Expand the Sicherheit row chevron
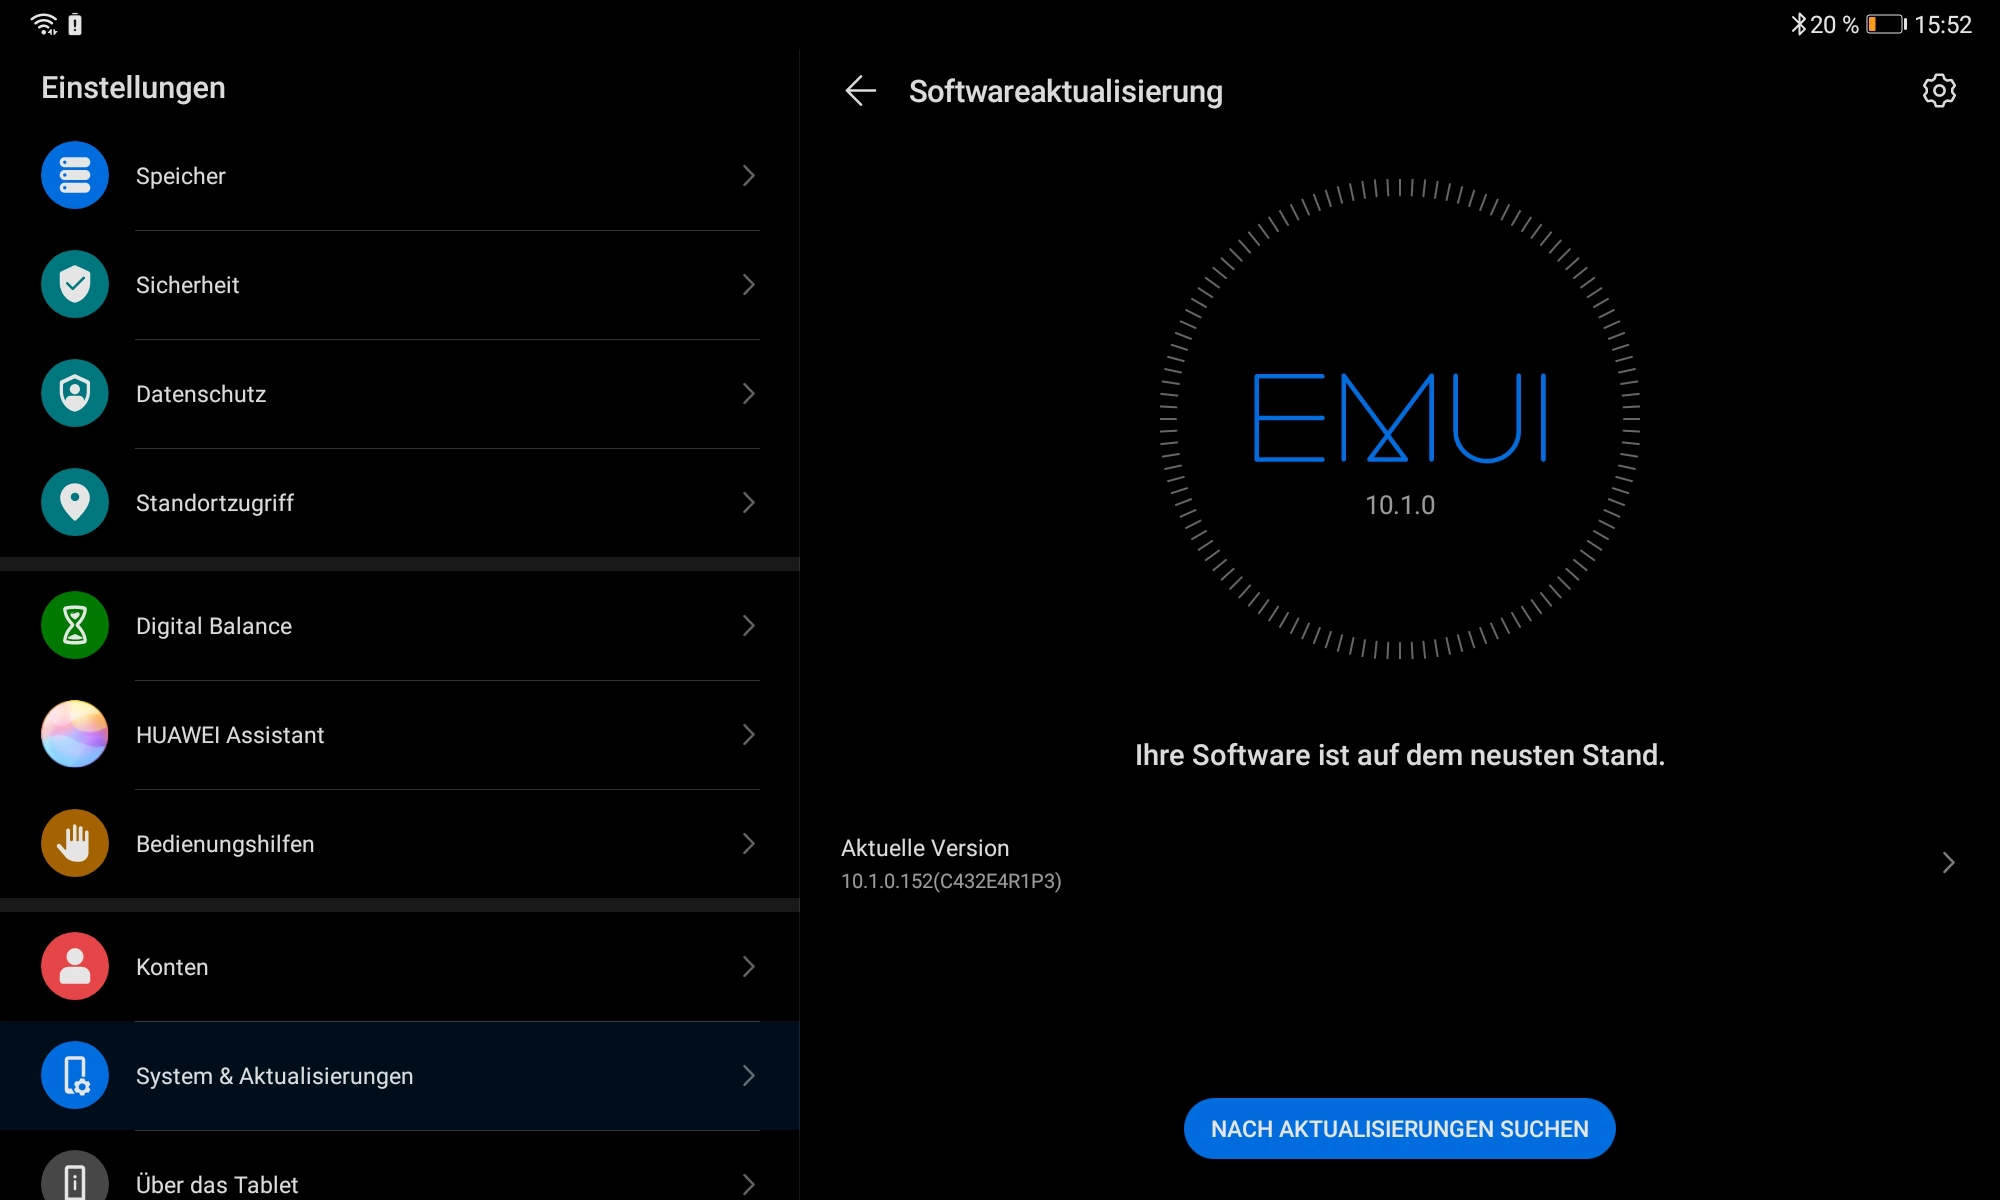 [x=748, y=285]
